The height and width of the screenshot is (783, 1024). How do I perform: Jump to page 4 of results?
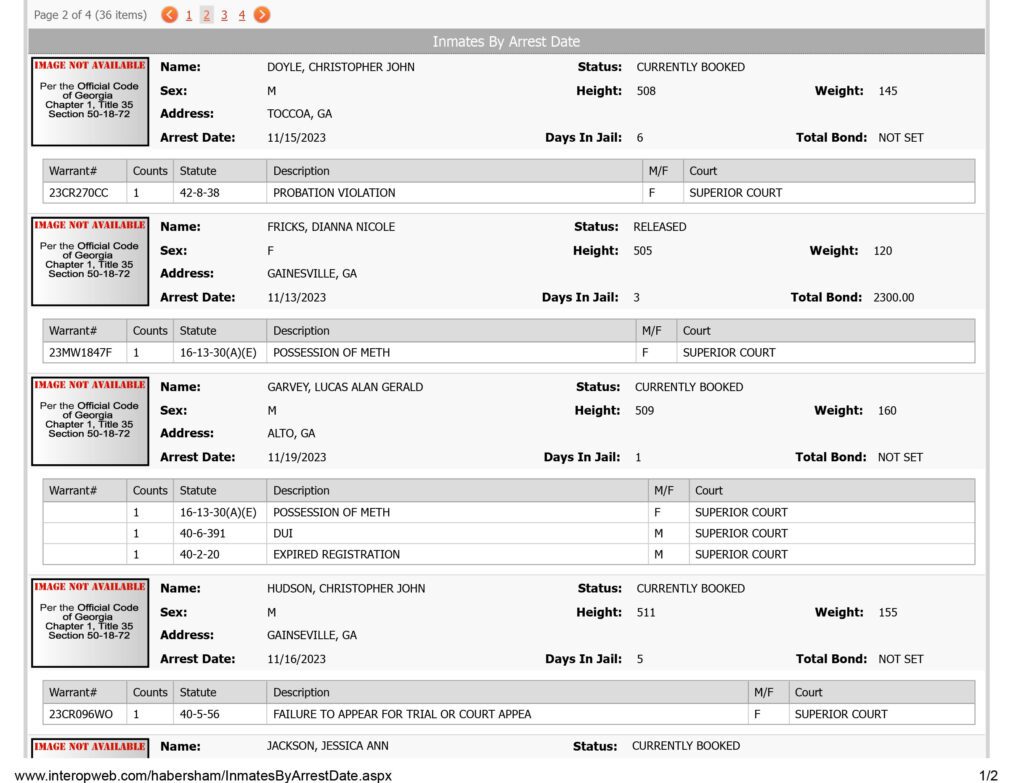point(242,15)
